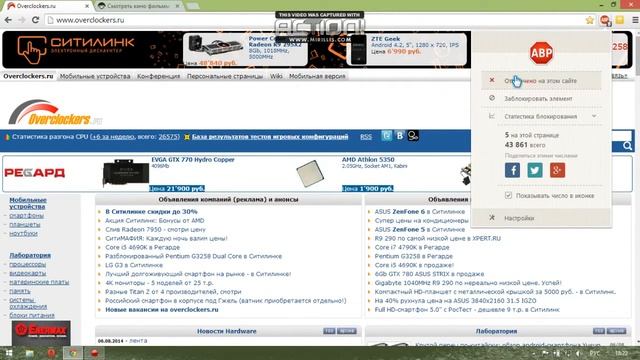The image size is (640, 360).
Task: Click the Enermax sidebar banner
Action: click(x=41, y=333)
